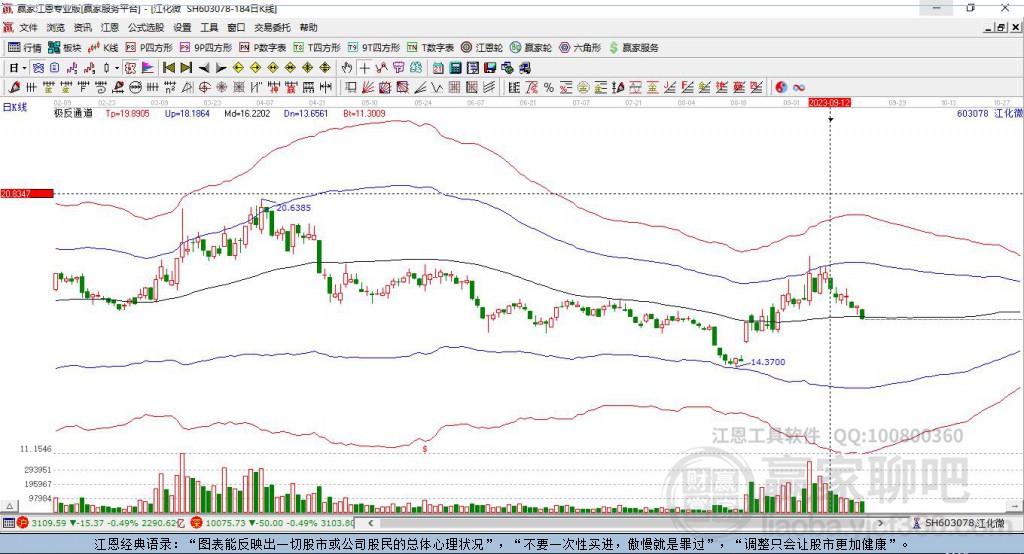Open the 赢家轮 tool

[x=531, y=48]
